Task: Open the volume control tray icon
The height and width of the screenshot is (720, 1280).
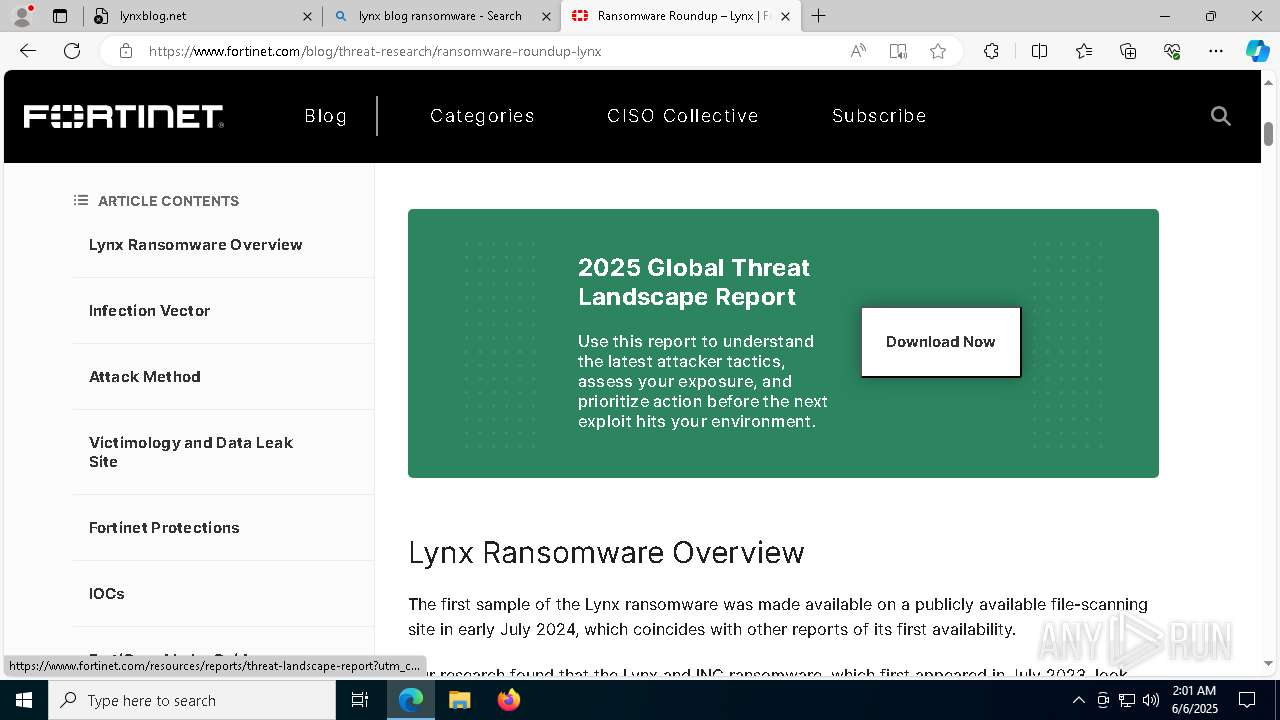Action: pos(1151,700)
